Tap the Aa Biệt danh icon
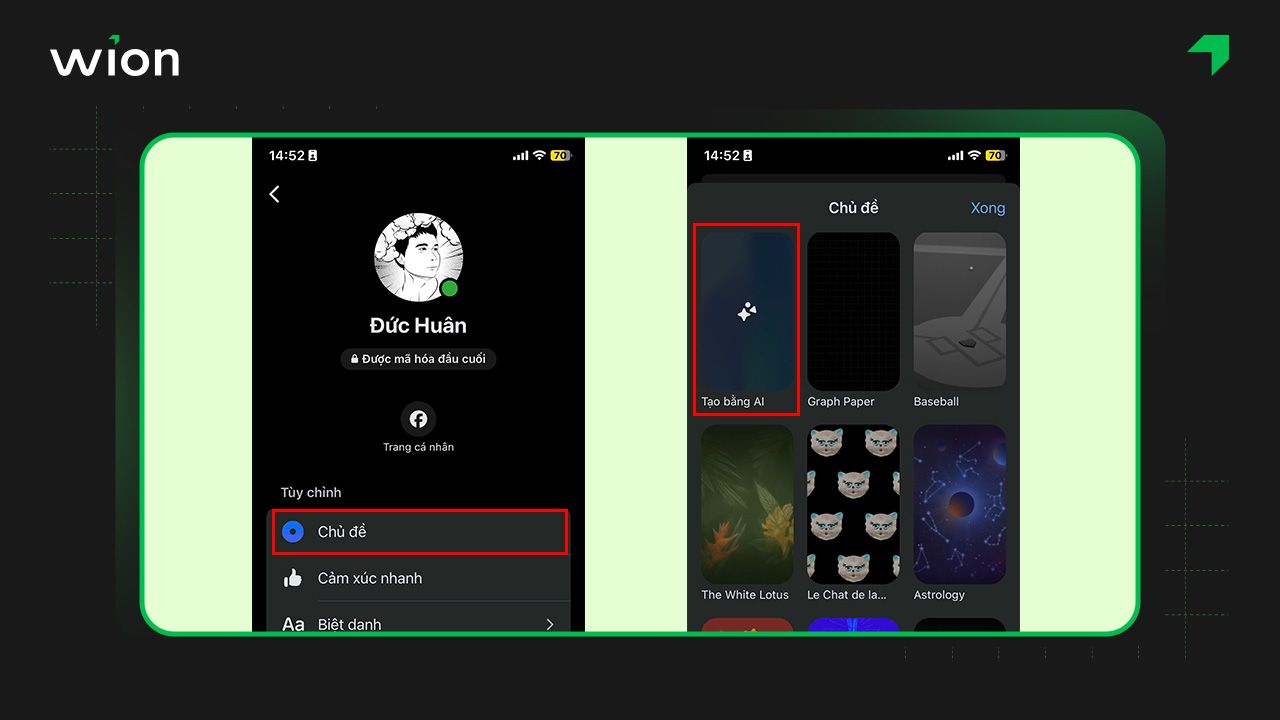The width and height of the screenshot is (1280, 720). point(293,624)
